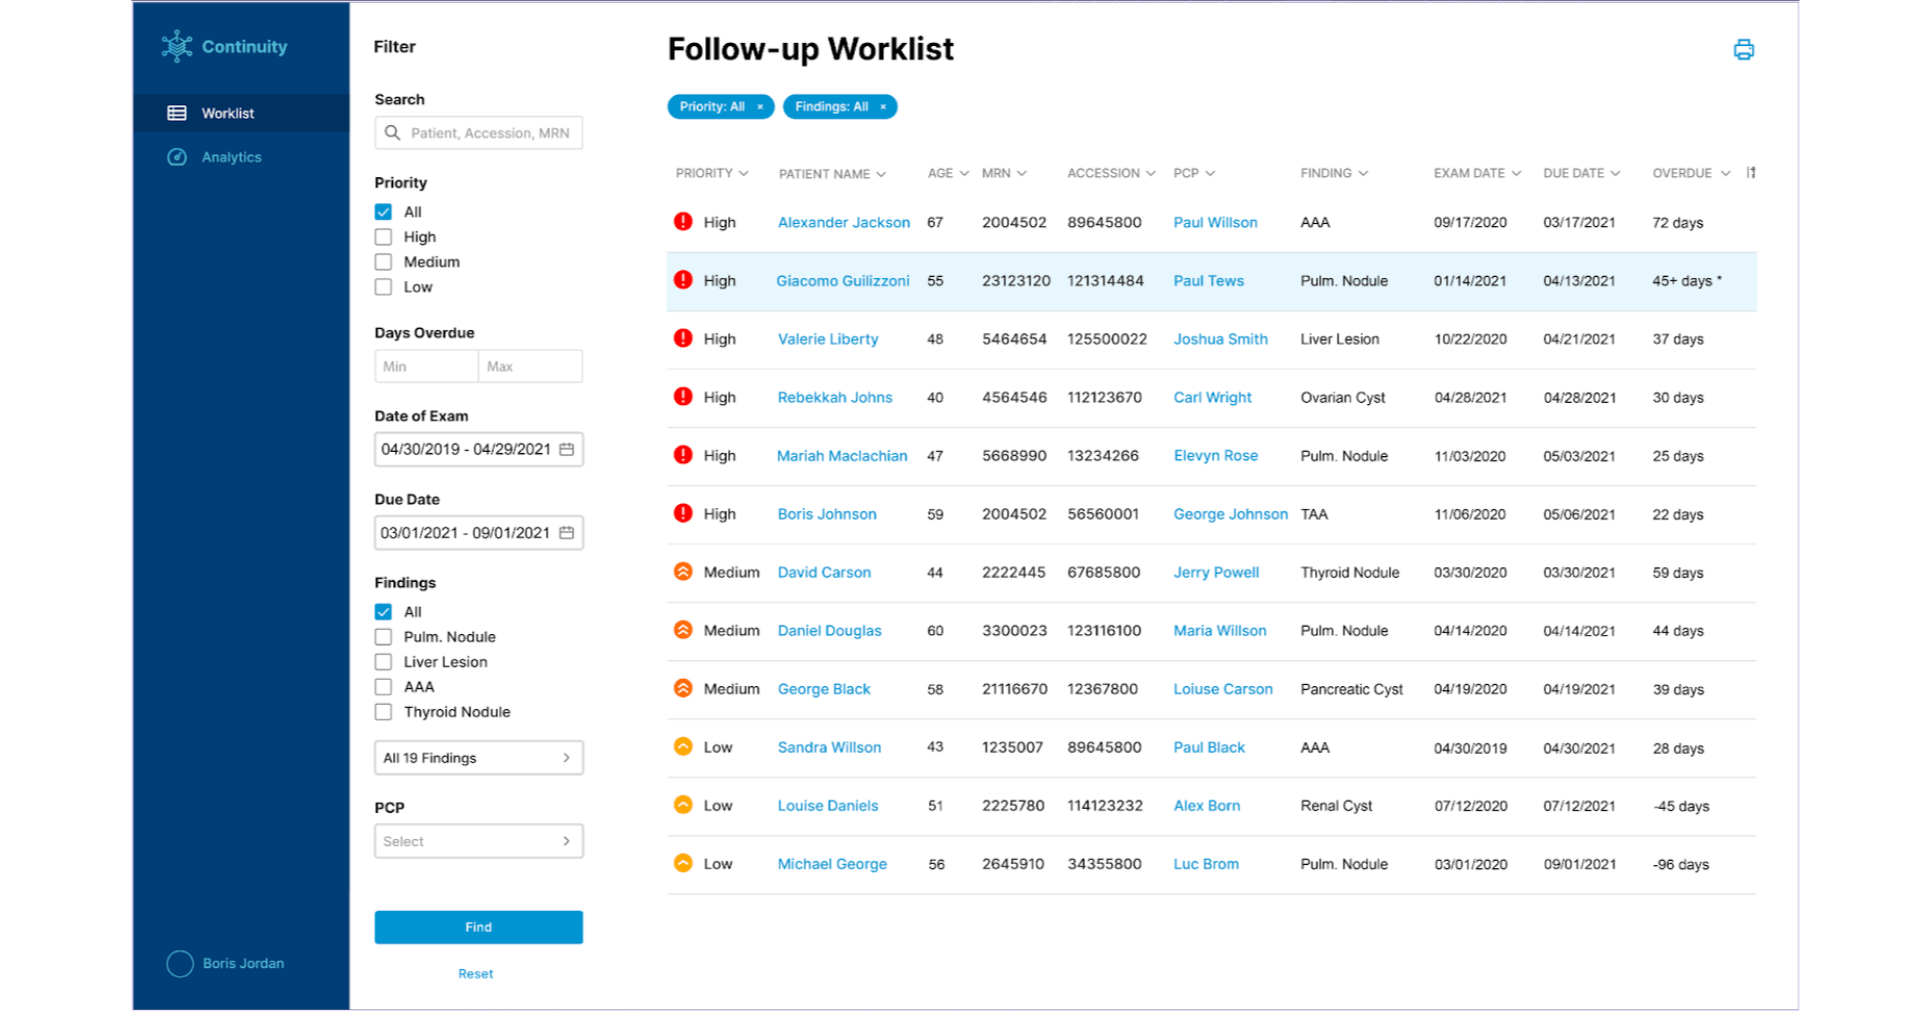Sort by Due Date column header

tap(1581, 173)
